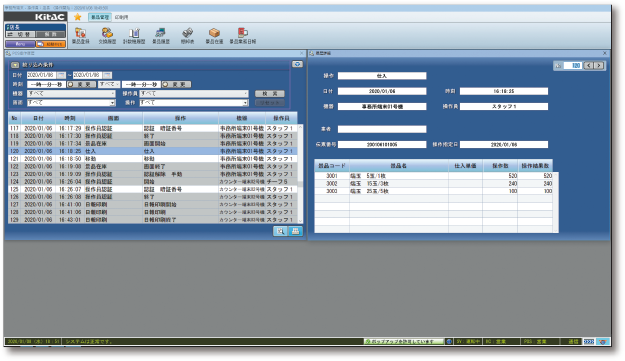
Task: Click the detail field showing 16:18:25
Action: pos(504,91)
